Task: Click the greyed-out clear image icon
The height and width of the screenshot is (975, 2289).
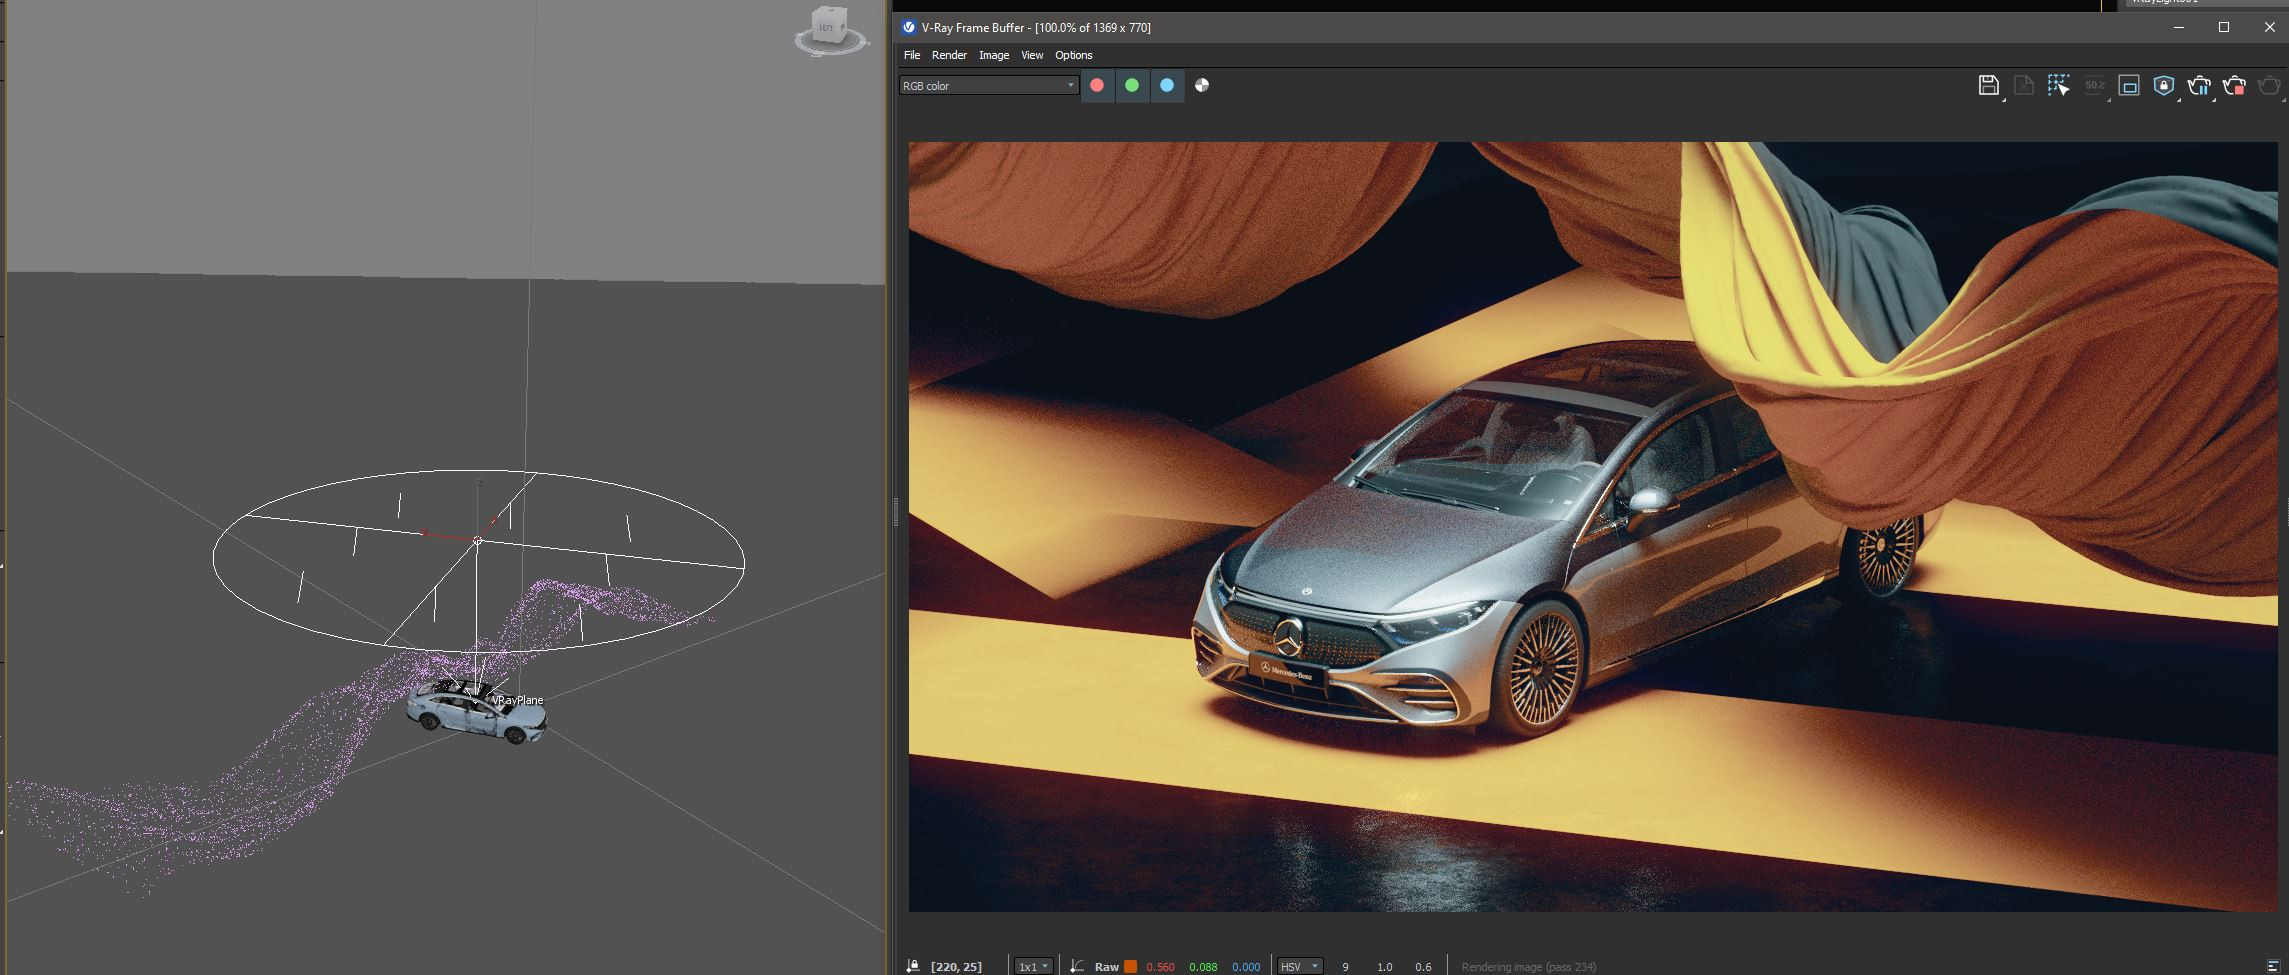Action: tap(2023, 86)
